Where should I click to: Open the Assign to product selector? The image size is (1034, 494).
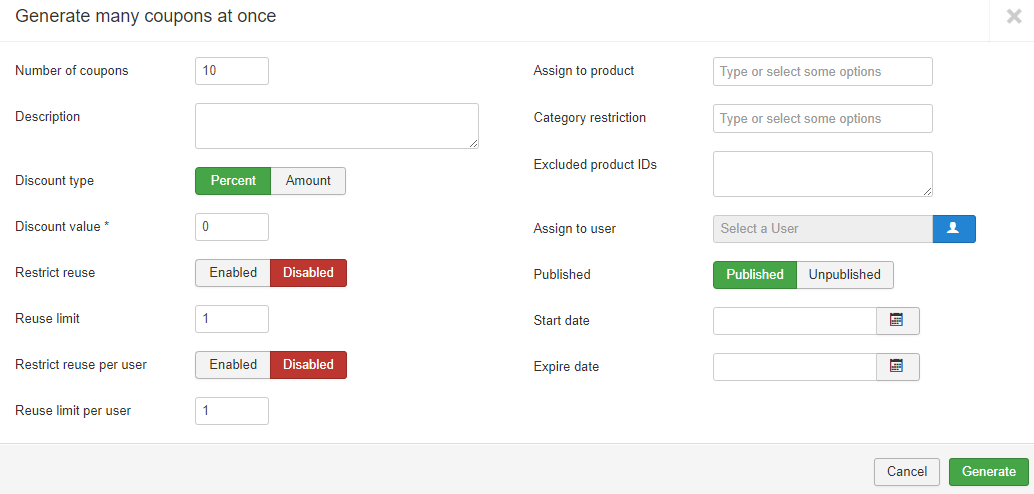(x=822, y=72)
